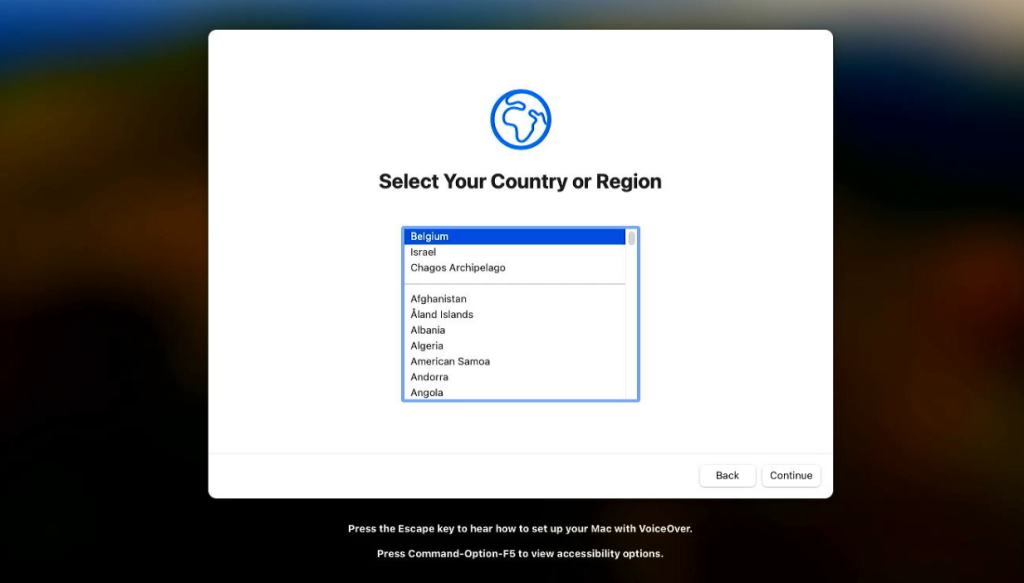Pick Afghanistan from the country list
This screenshot has height=583, width=1024.
(x=515, y=299)
